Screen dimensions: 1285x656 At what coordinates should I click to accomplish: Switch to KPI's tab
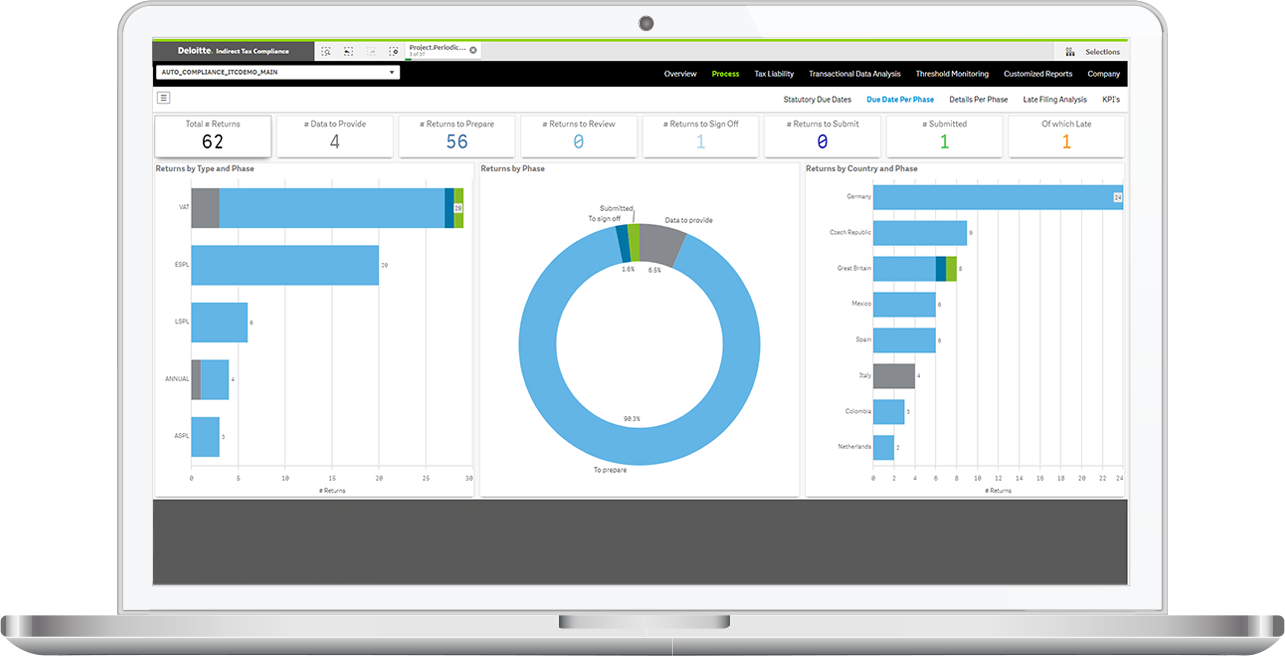click(1111, 100)
